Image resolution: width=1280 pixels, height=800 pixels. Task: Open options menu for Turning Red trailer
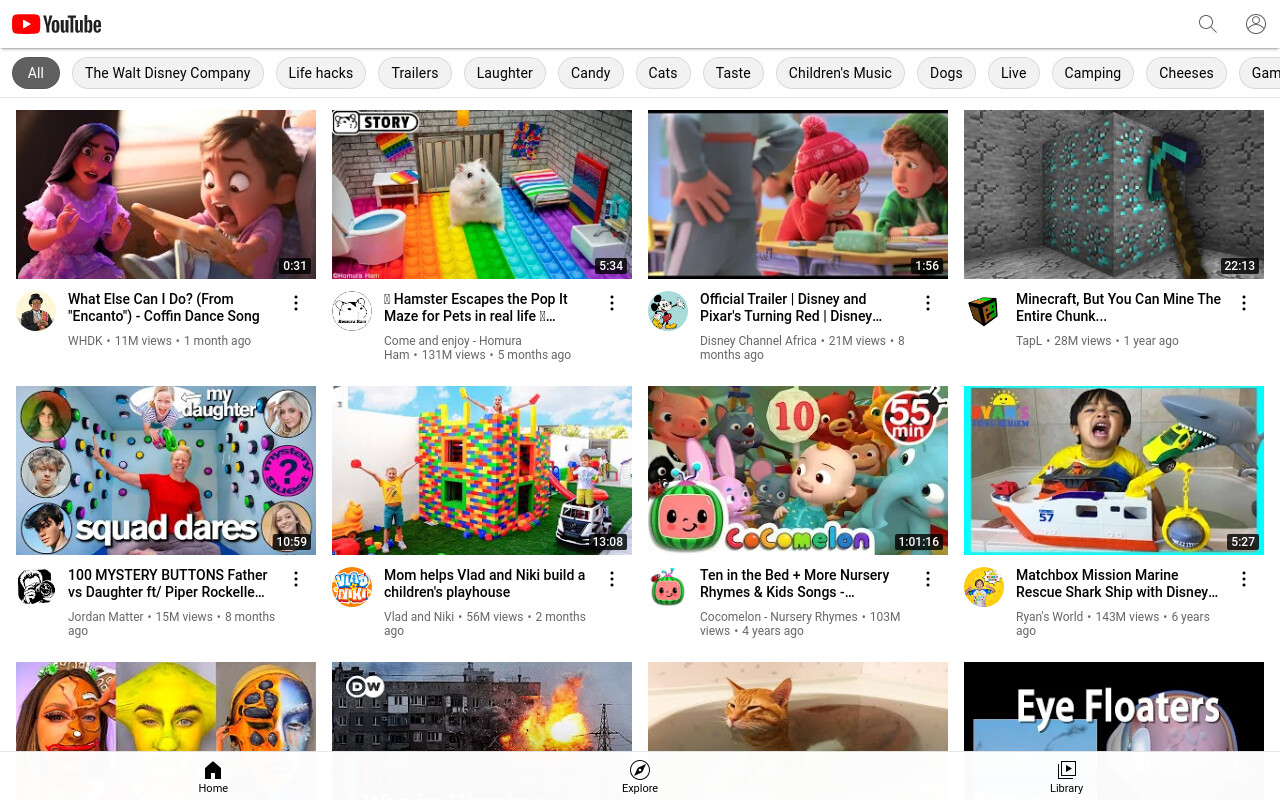click(x=928, y=303)
